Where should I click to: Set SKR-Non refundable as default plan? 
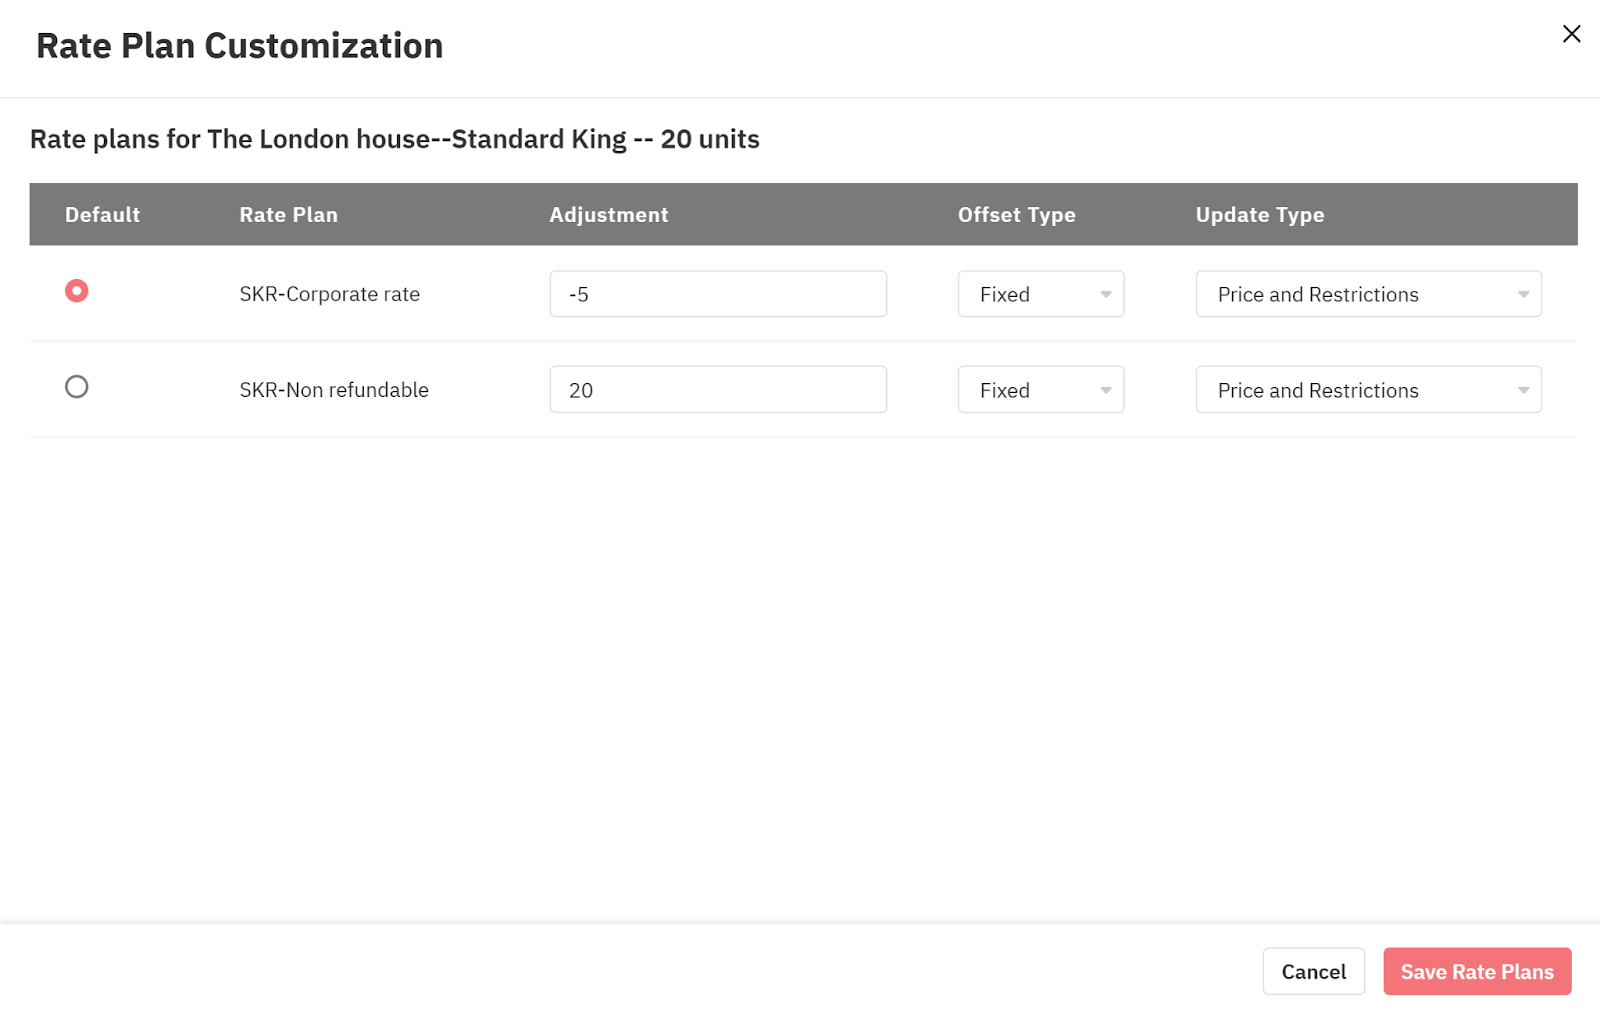(x=77, y=387)
